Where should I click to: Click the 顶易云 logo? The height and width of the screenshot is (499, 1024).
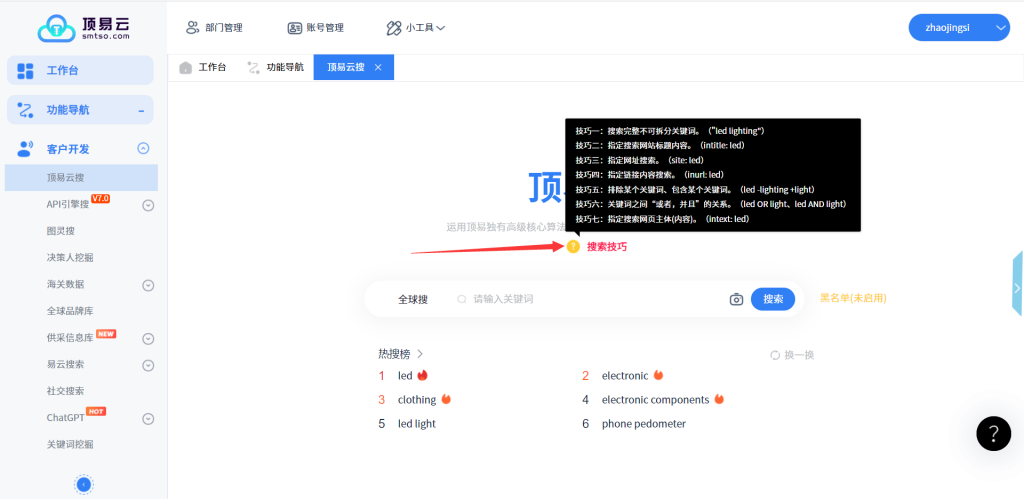click(x=84, y=27)
